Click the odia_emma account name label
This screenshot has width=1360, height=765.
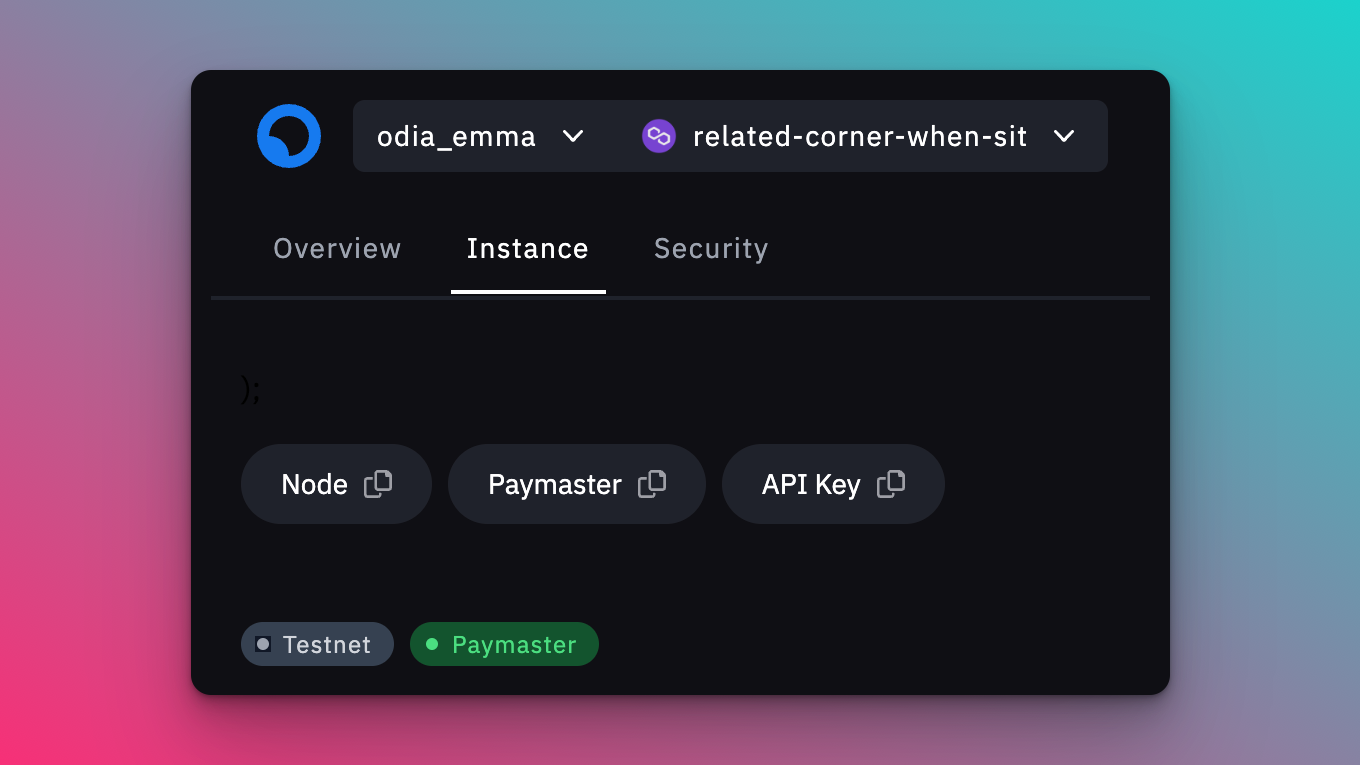(x=456, y=136)
